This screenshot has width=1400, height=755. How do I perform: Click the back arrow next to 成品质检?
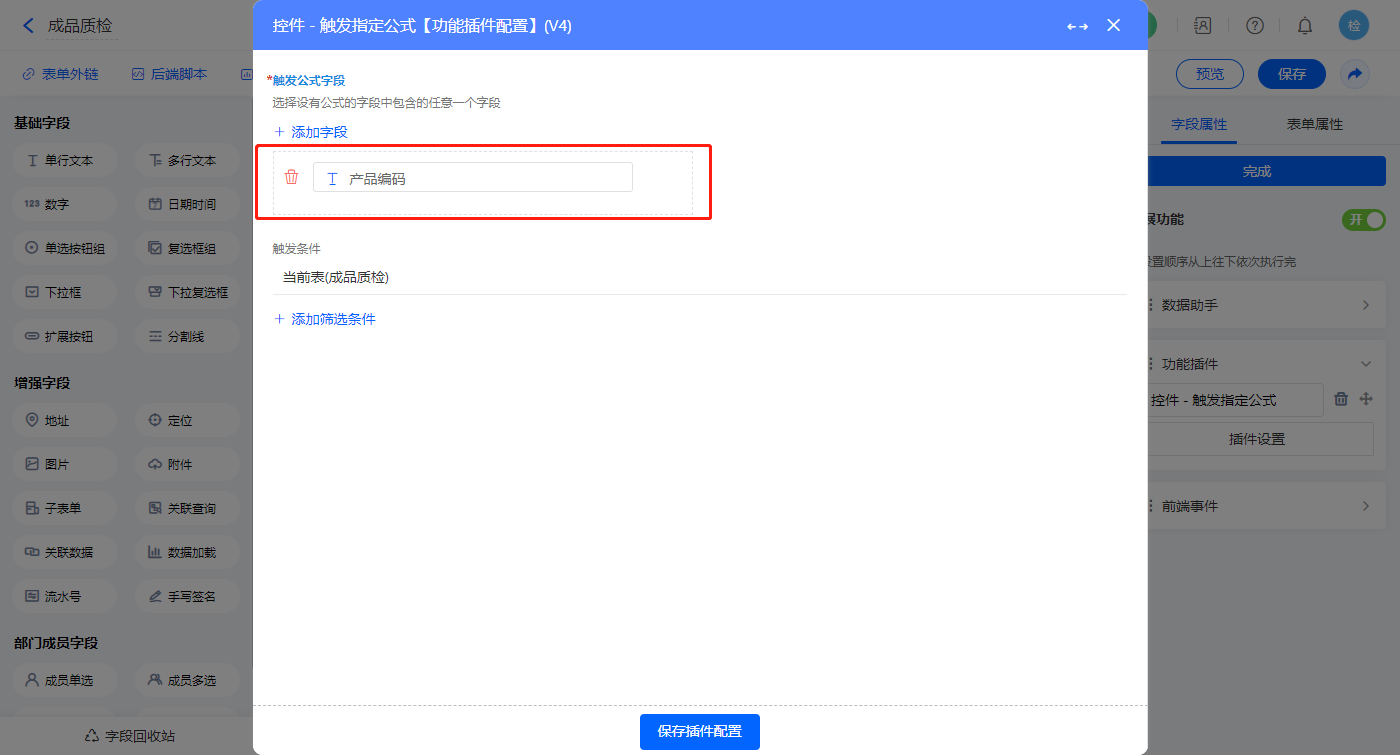coord(28,26)
